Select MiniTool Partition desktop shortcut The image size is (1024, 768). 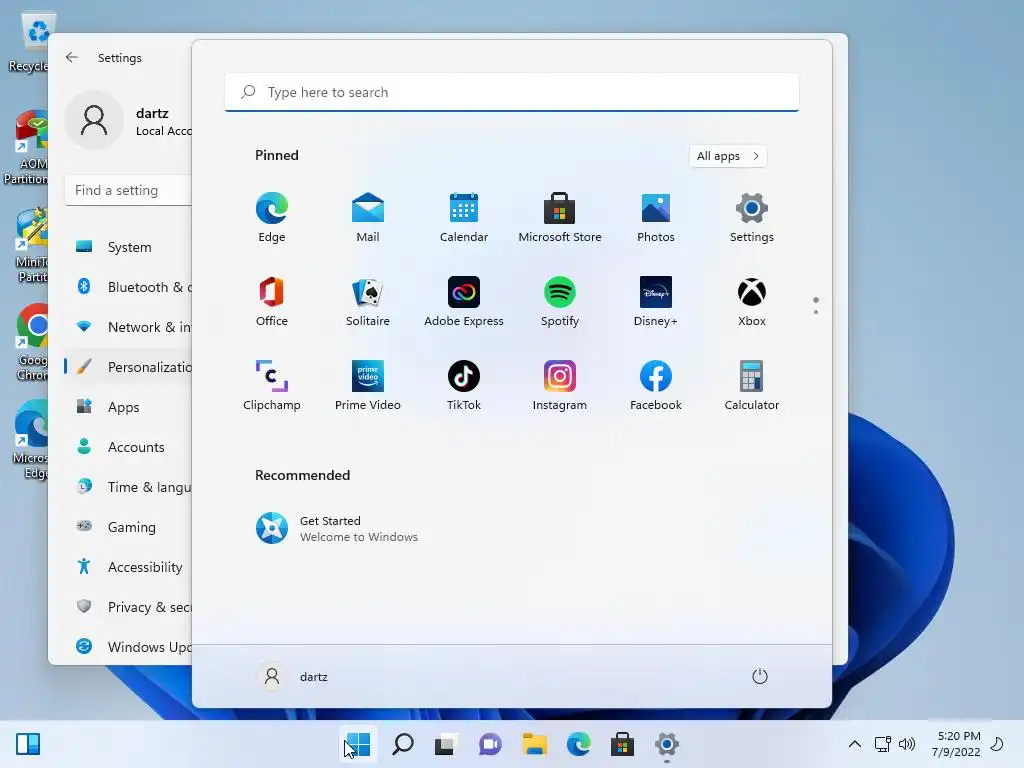click(x=30, y=245)
